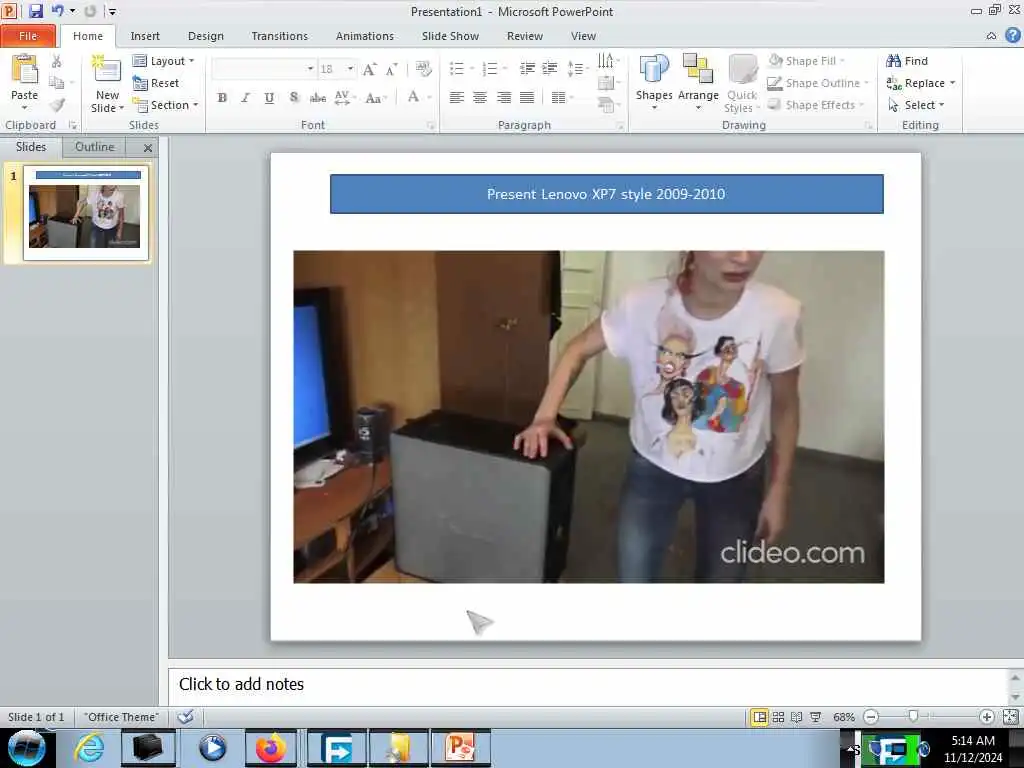The width and height of the screenshot is (1024, 768).
Task: Open PowerPoint Help question mark icon
Action: coord(1012,35)
